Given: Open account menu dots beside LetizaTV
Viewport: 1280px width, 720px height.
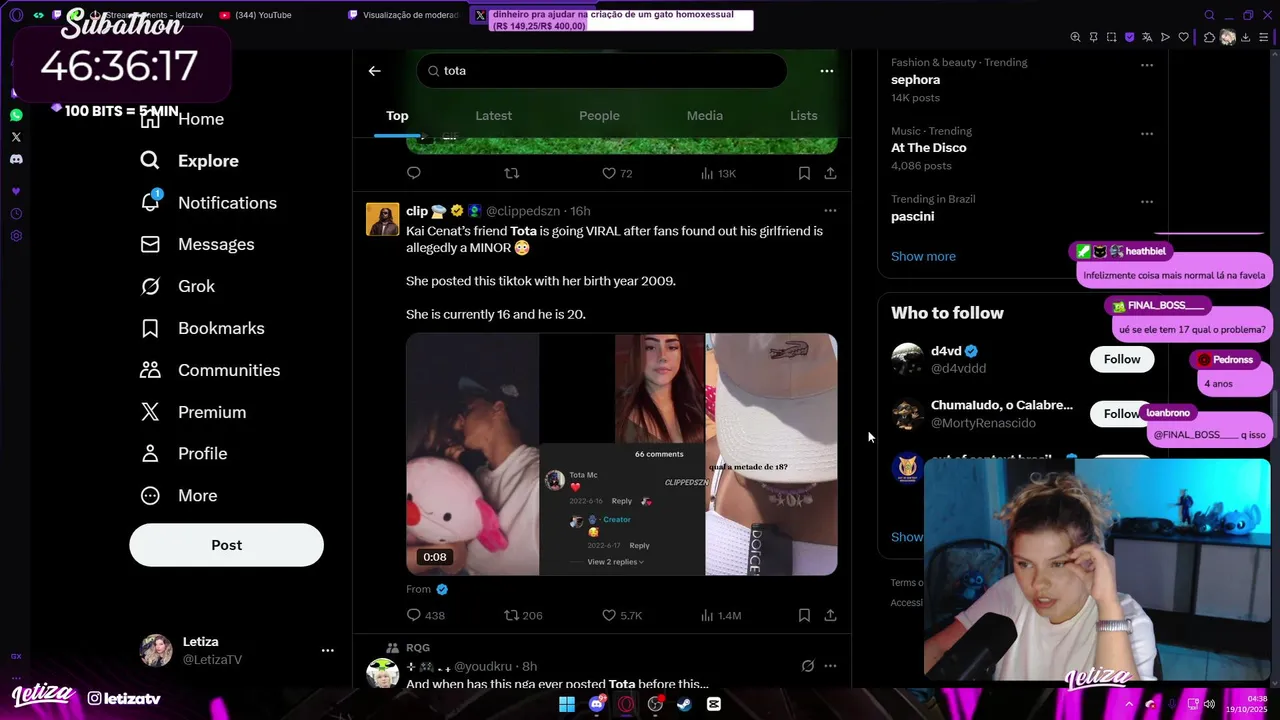Looking at the screenshot, I should [327, 650].
